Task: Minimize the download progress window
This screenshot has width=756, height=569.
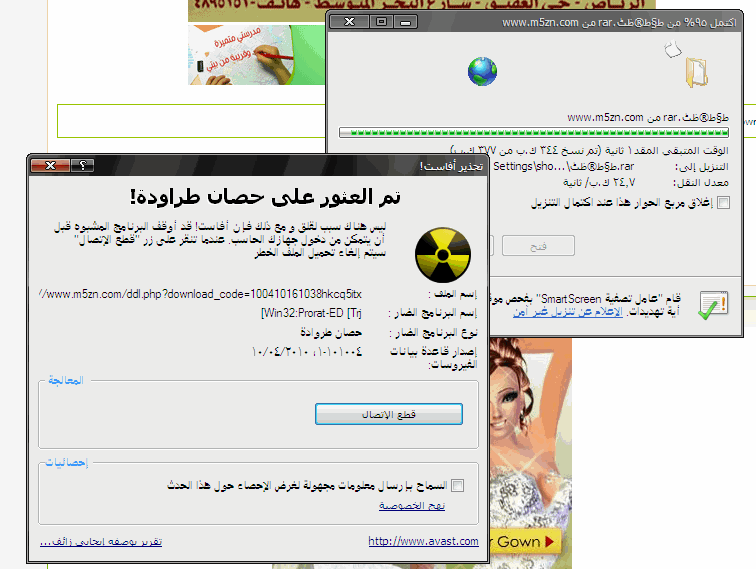Action: coord(405,22)
